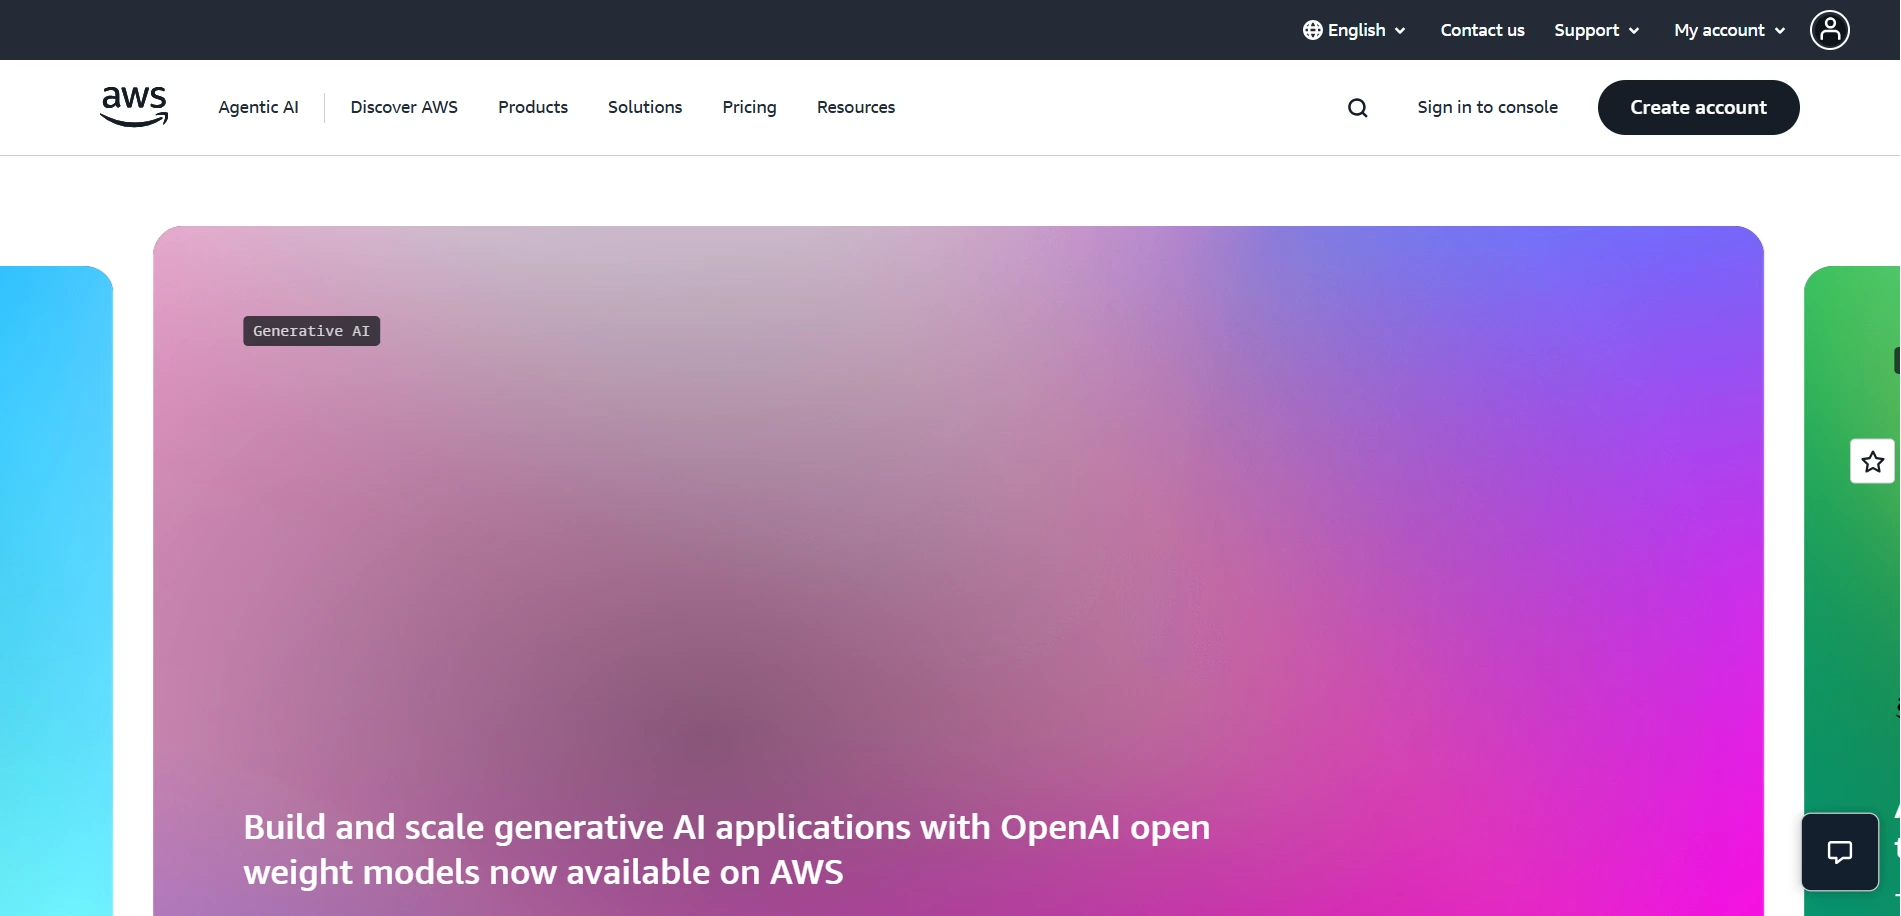The height and width of the screenshot is (916, 1901).
Task: Click Sign in to console
Action: tap(1487, 107)
